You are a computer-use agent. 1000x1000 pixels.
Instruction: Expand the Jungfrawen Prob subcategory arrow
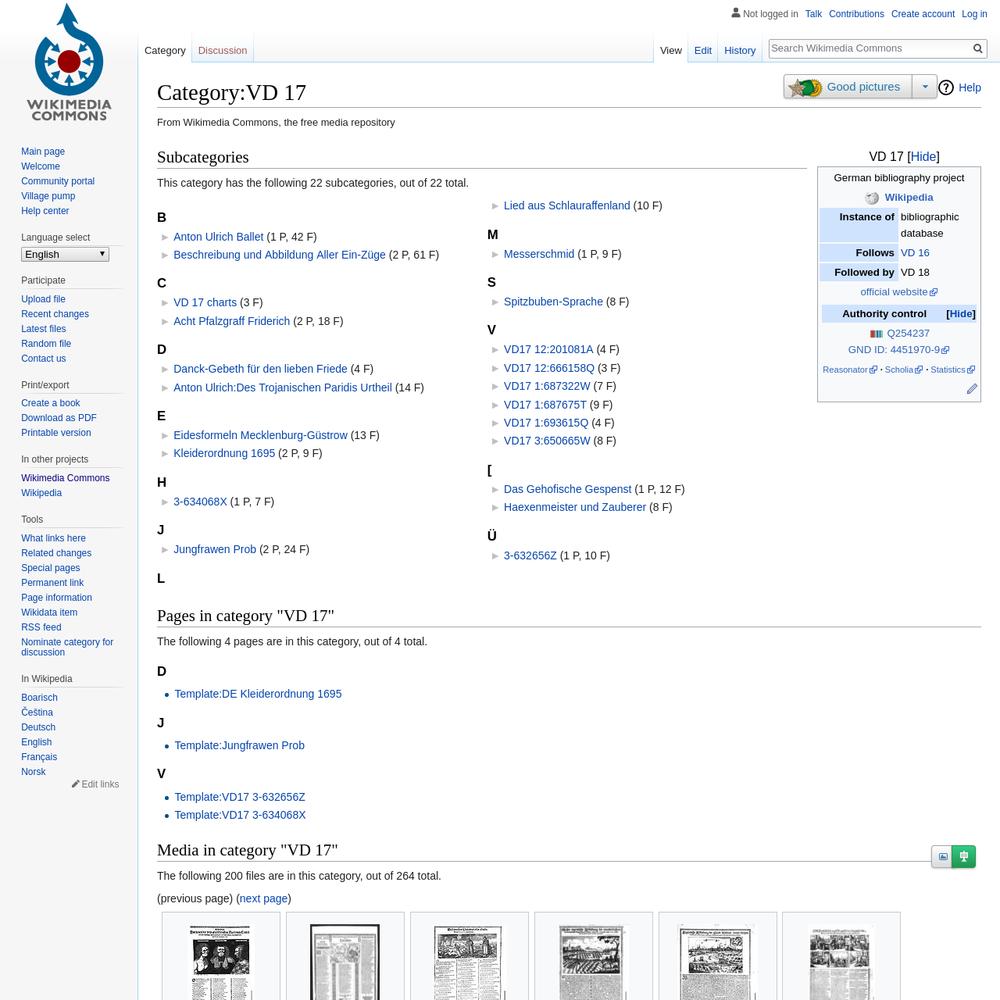point(165,550)
